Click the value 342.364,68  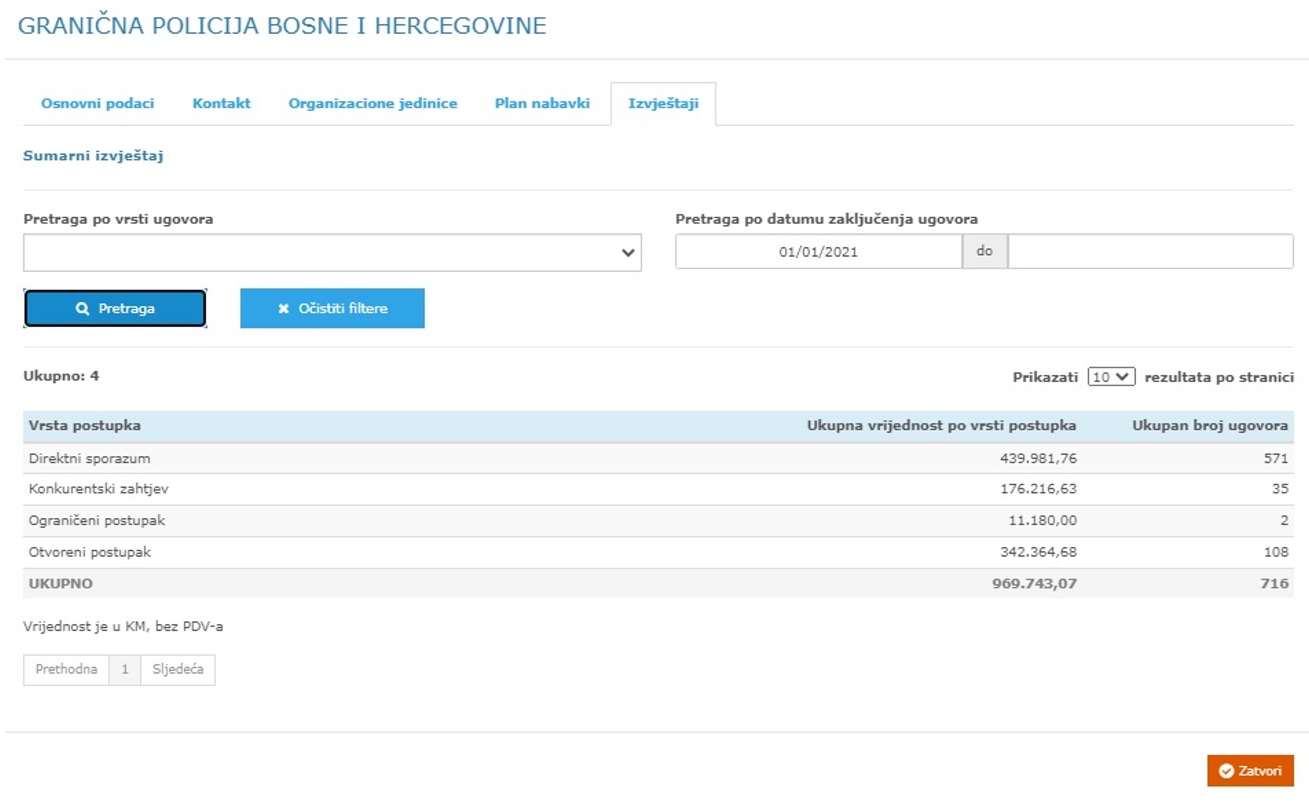1038,552
